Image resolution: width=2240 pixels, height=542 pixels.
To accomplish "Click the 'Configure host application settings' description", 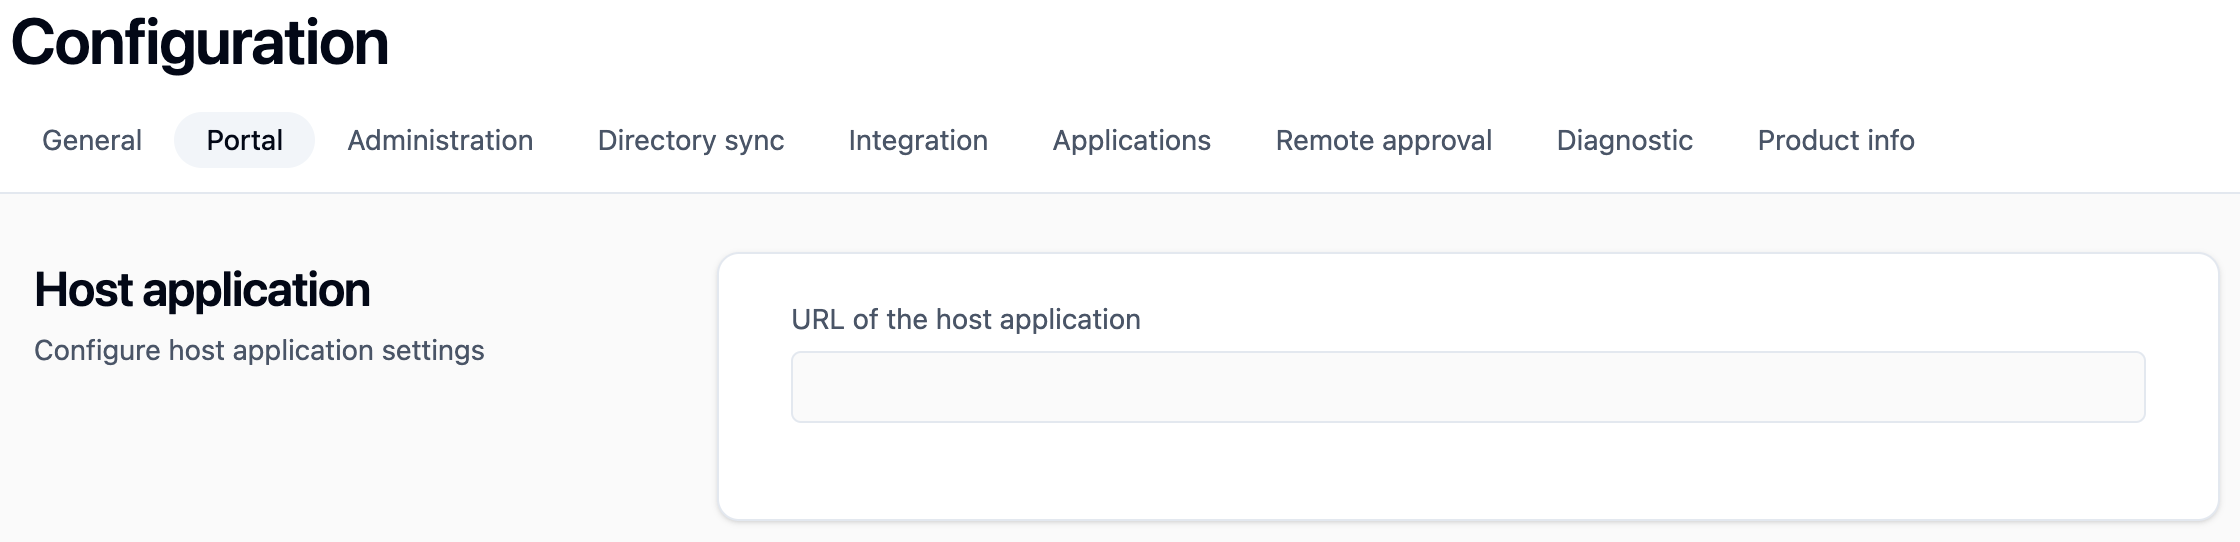I will coord(259,350).
